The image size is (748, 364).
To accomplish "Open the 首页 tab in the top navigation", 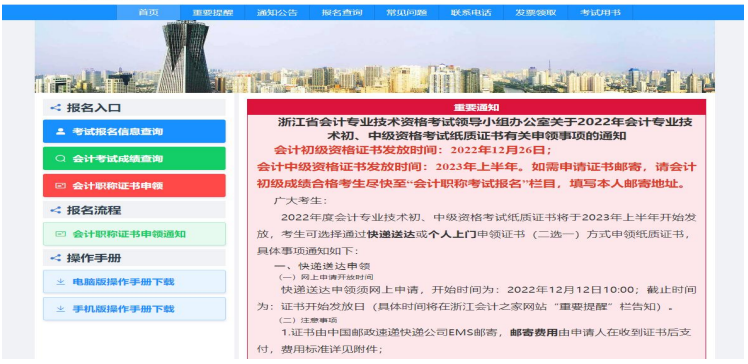I will click(148, 12).
